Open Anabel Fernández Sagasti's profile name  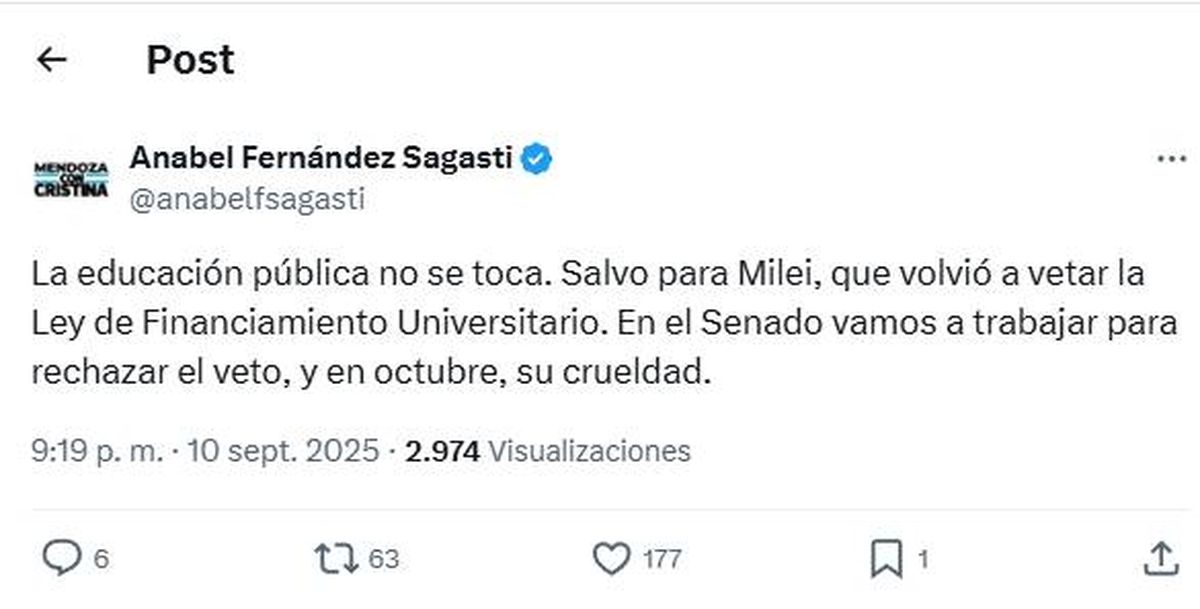click(x=321, y=158)
